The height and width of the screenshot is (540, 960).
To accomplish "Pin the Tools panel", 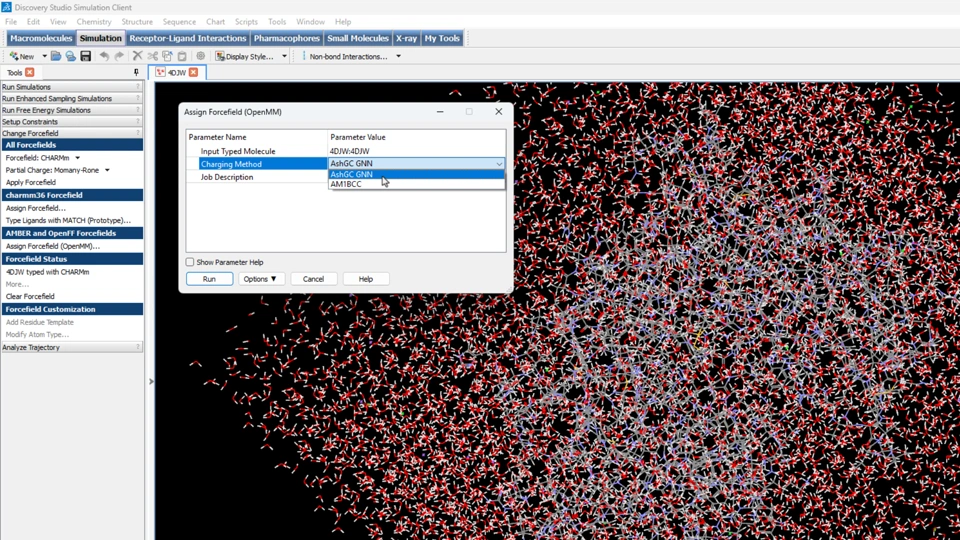I will point(136,72).
